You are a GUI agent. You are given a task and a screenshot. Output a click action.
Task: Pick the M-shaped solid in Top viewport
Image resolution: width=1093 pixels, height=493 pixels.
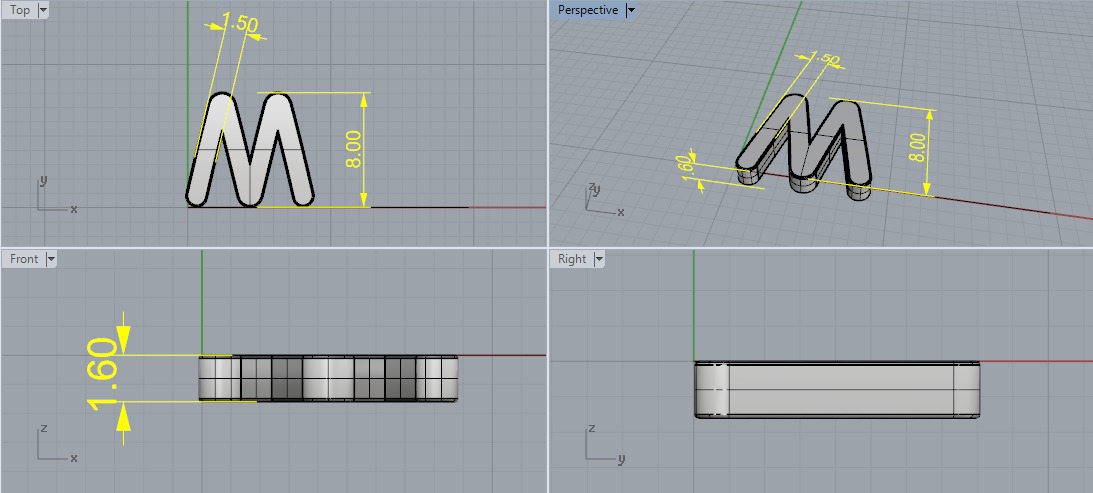point(250,150)
